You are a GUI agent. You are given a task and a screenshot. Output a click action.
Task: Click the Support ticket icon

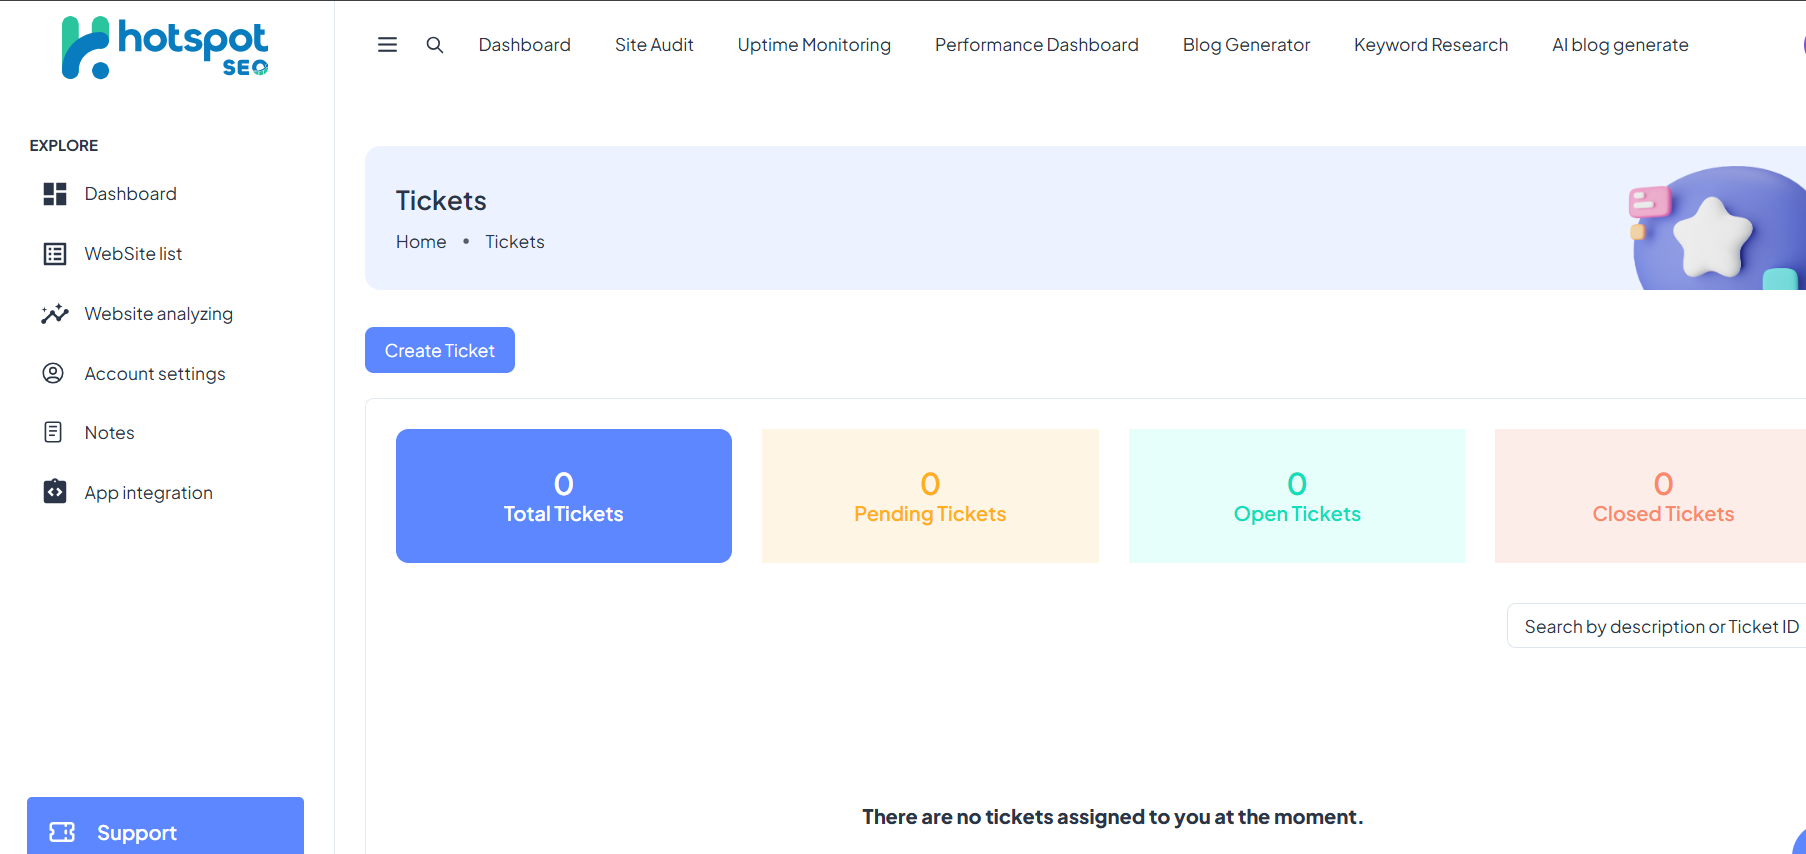coord(62,832)
